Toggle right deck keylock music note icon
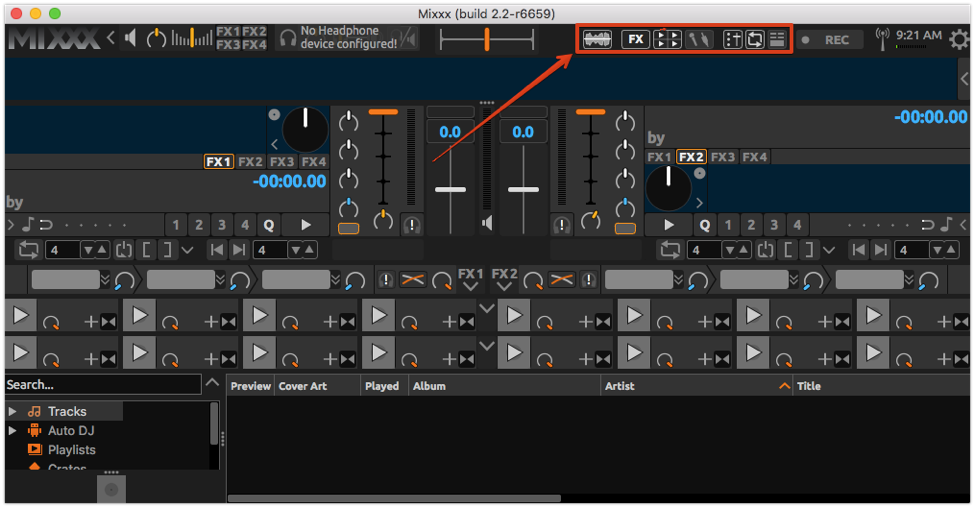The image size is (974, 506). tap(946, 224)
